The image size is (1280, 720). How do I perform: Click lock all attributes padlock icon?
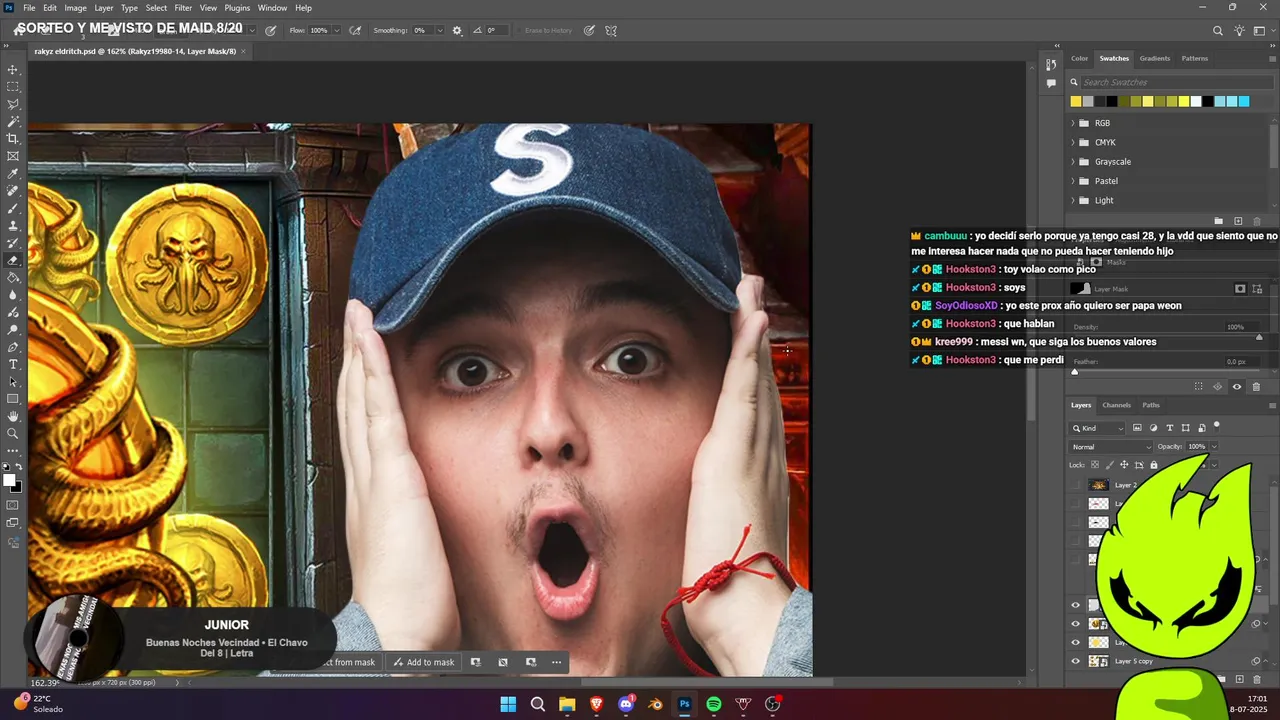coord(1154,465)
